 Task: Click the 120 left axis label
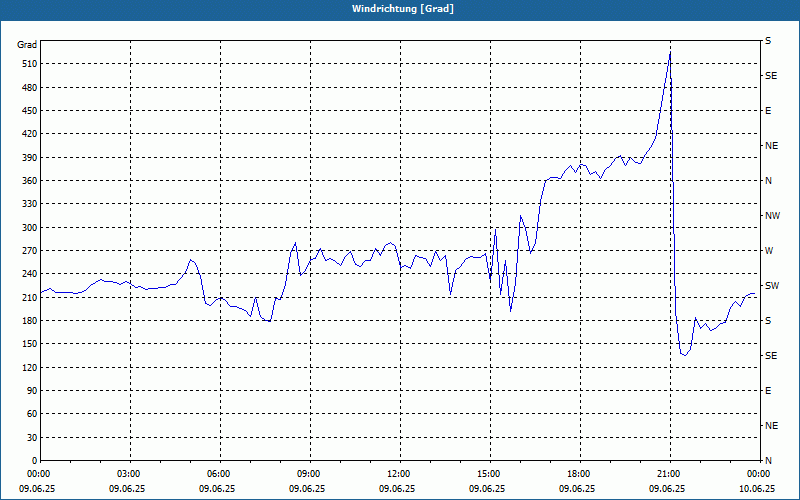(x=30, y=367)
